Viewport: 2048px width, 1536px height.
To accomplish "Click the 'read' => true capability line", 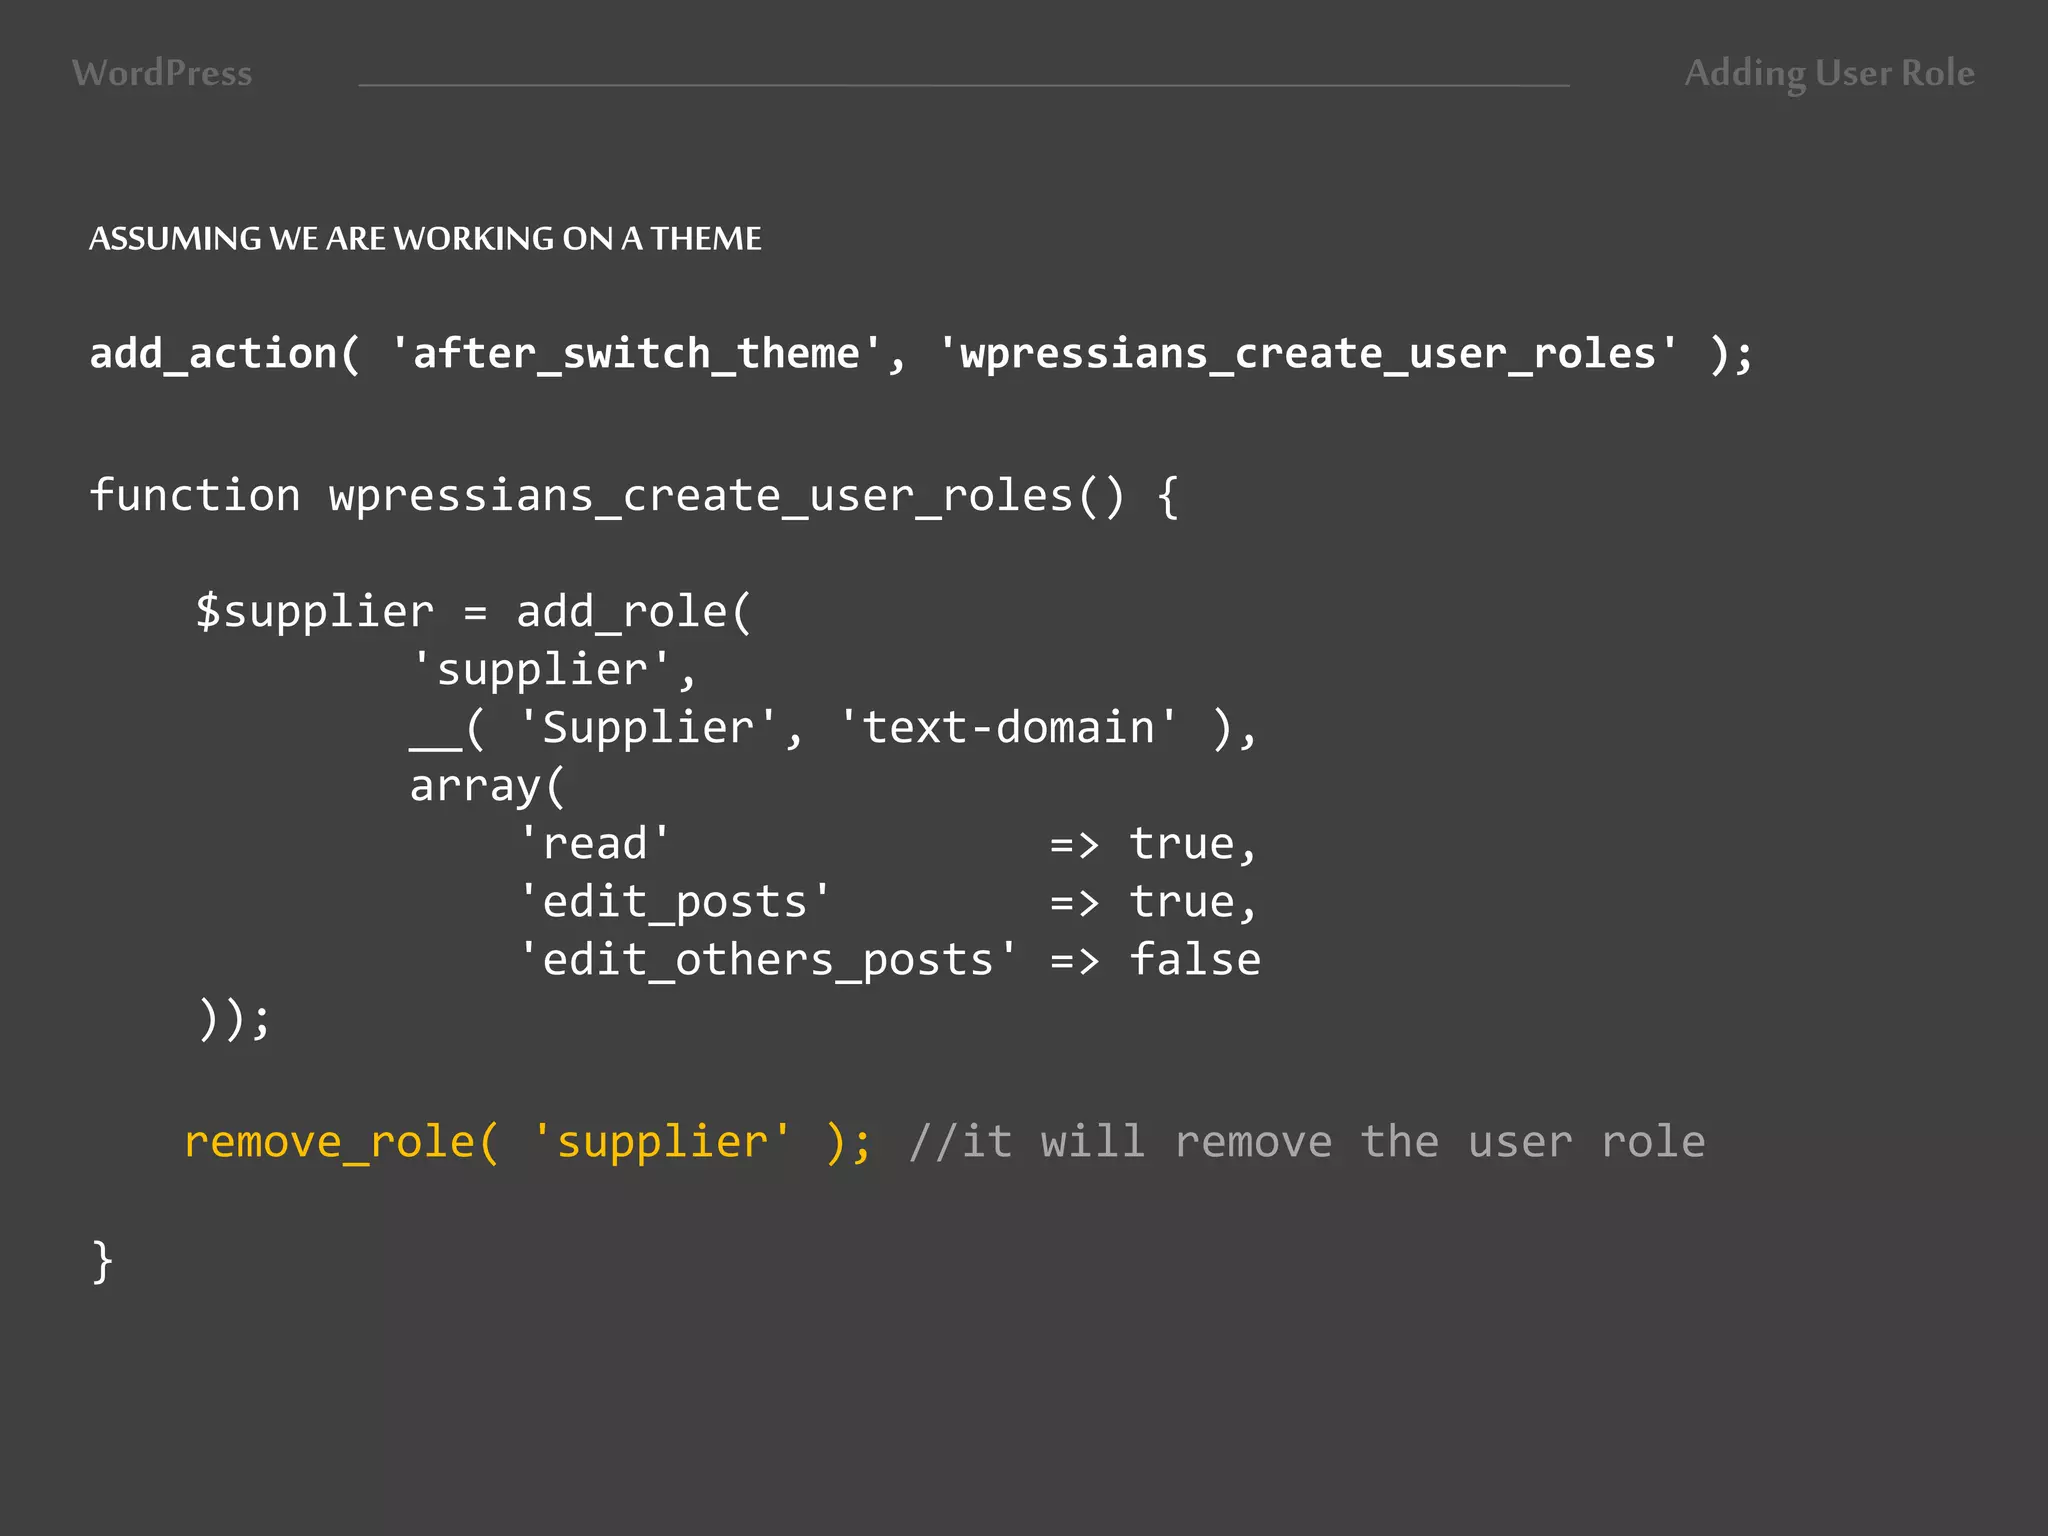I will click(888, 844).
